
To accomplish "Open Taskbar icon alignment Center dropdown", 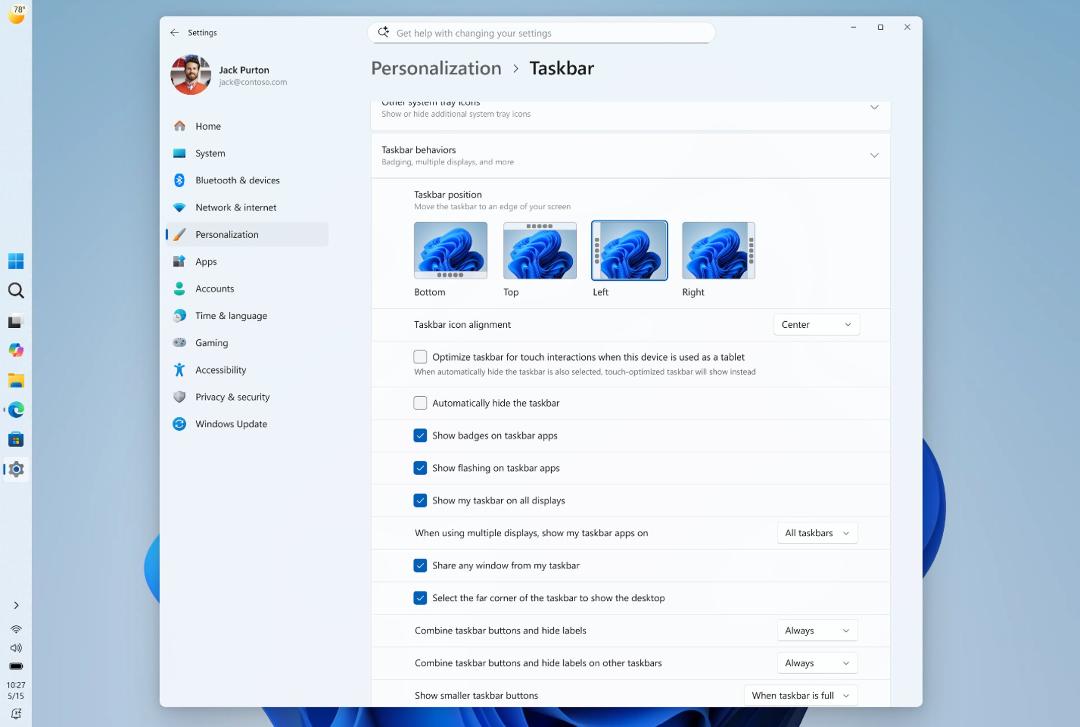I will click(x=816, y=325).
